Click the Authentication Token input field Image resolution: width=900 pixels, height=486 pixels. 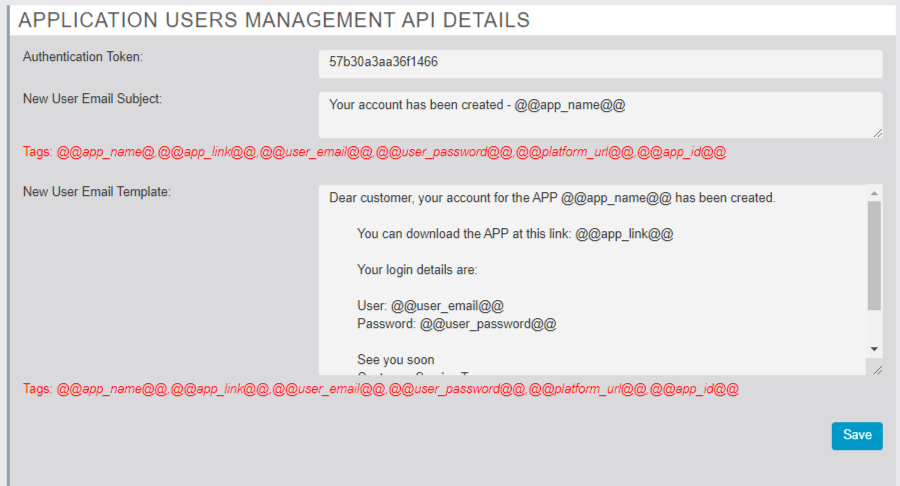600,63
